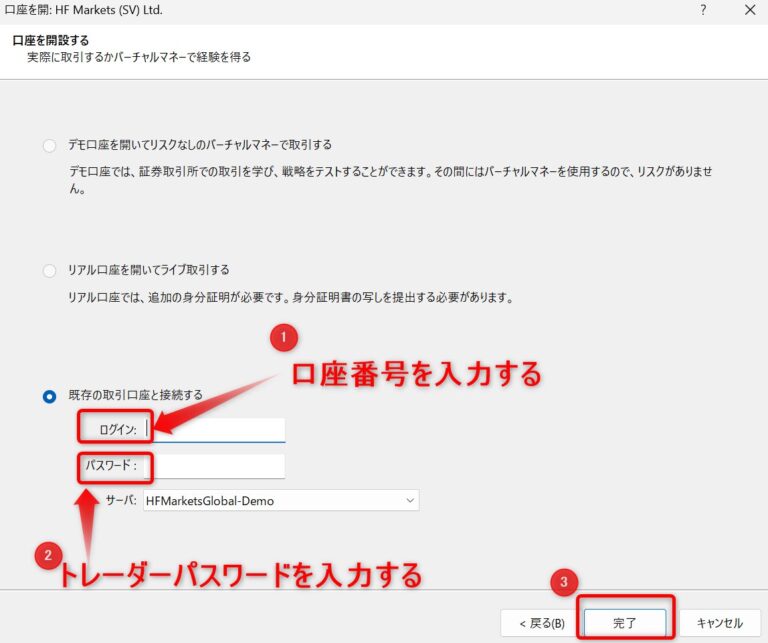
Task: Click the help question mark icon
Action: (703, 10)
